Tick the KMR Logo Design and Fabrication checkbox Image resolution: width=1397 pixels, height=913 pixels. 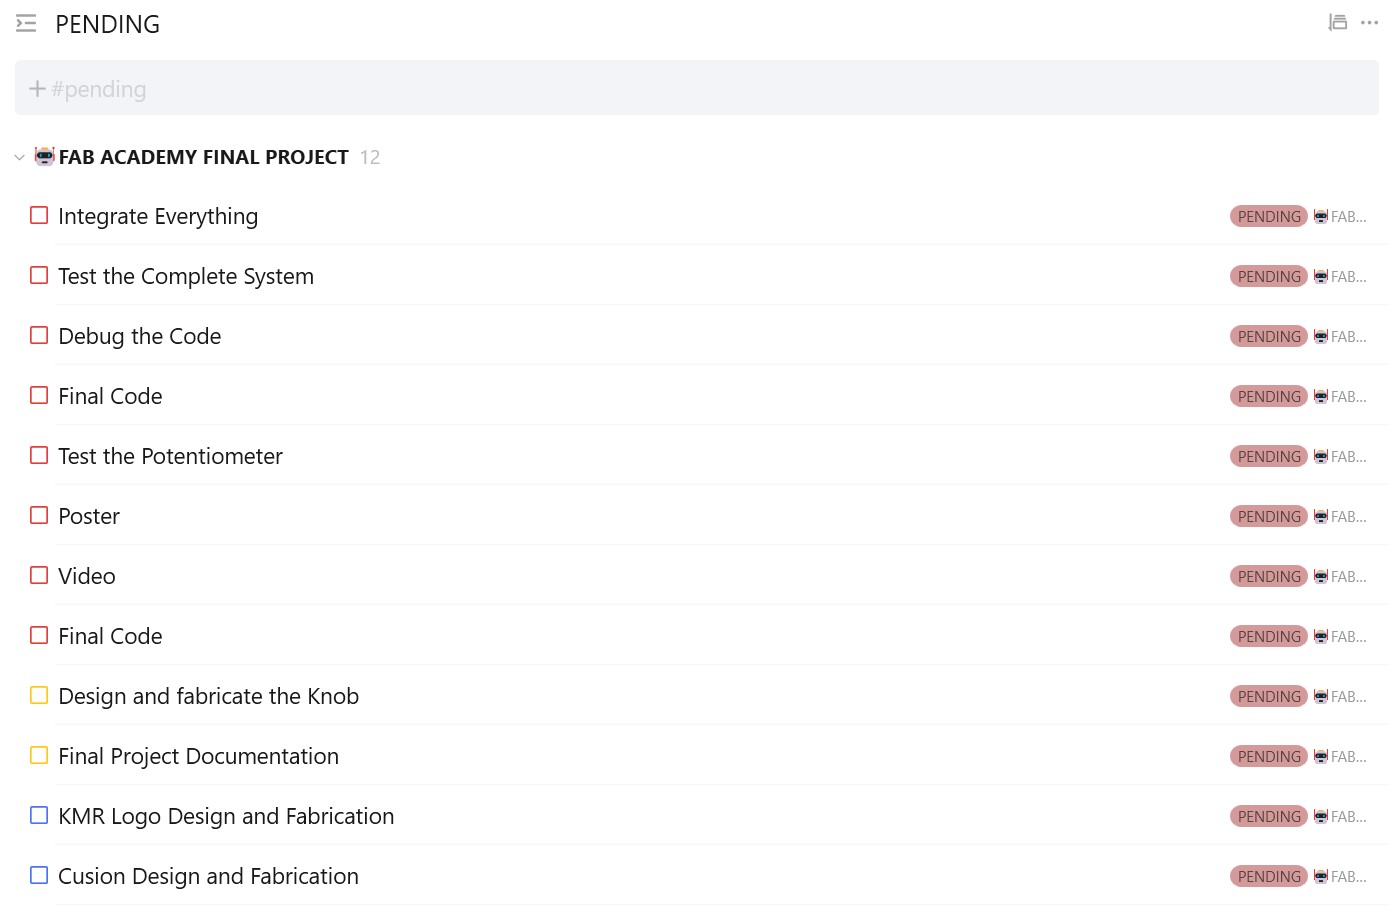pyautogui.click(x=39, y=815)
